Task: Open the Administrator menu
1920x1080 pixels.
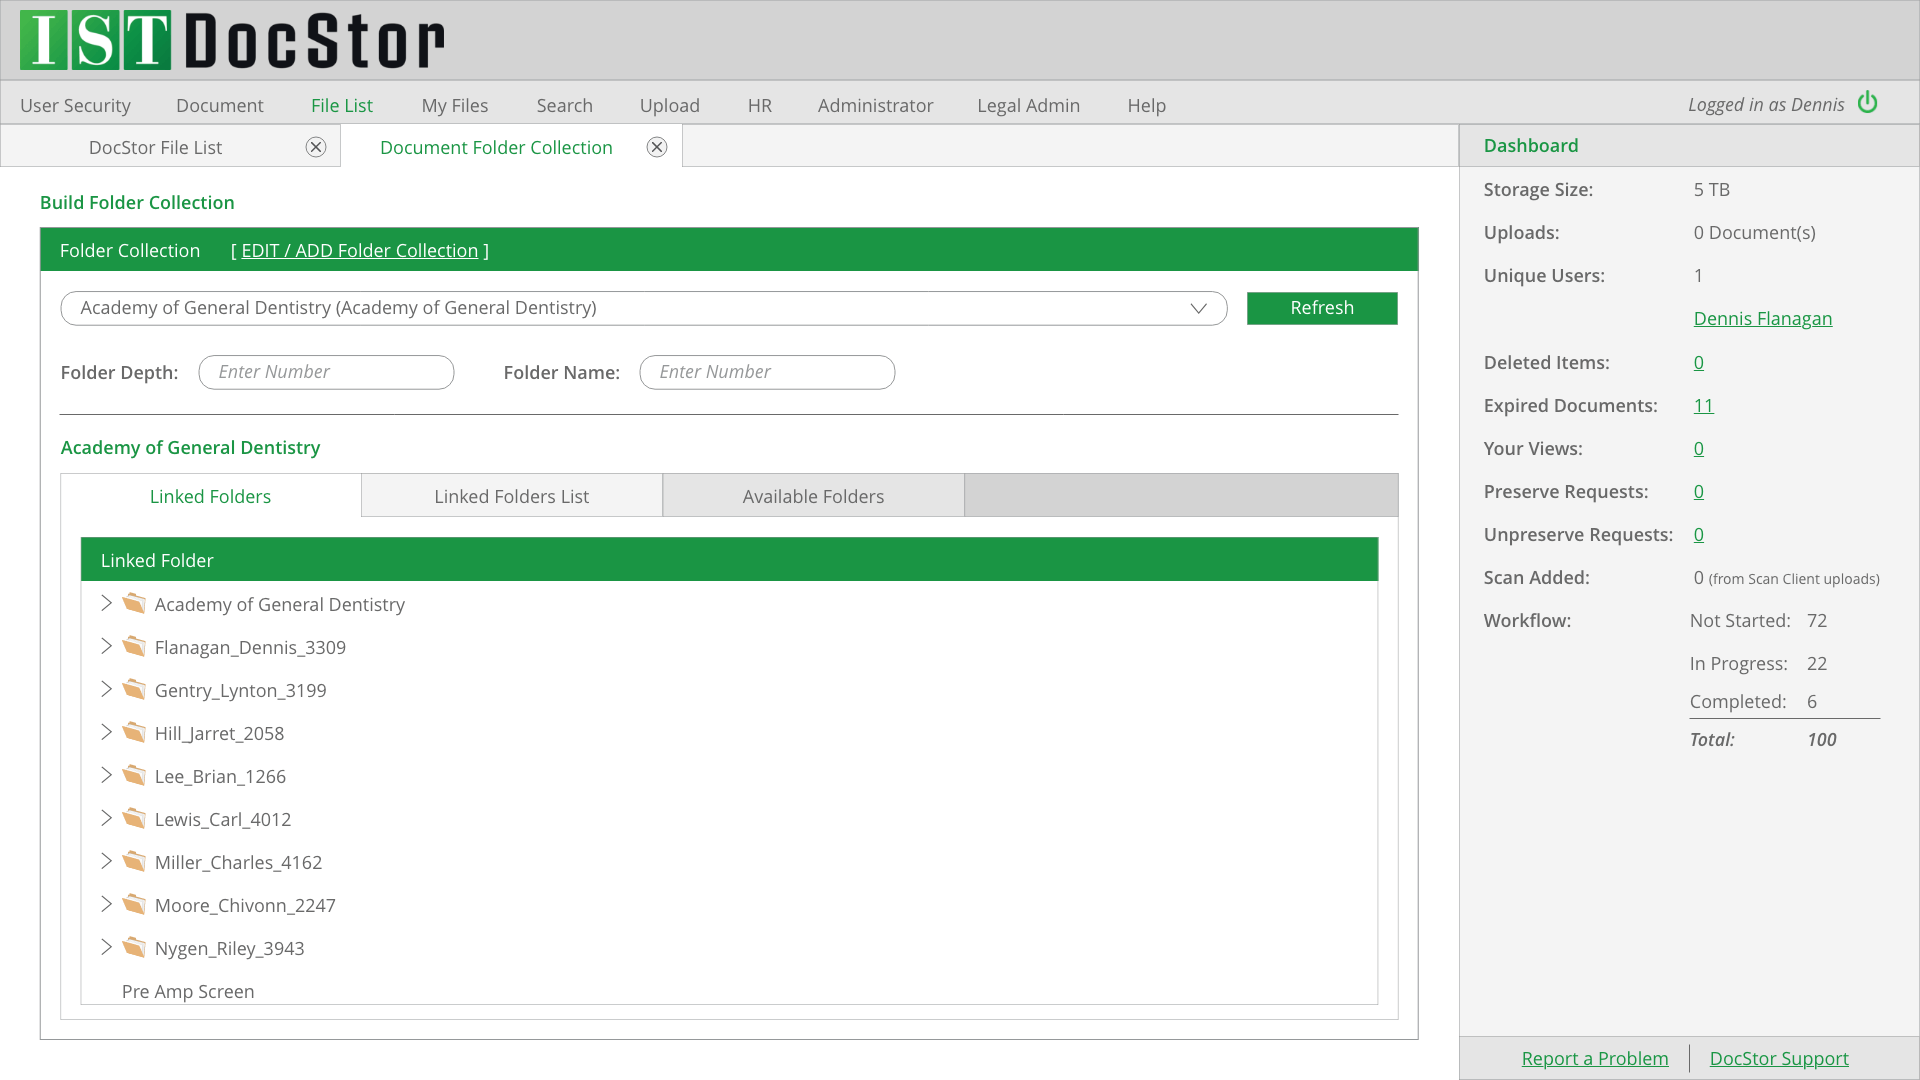Action: 875,105
